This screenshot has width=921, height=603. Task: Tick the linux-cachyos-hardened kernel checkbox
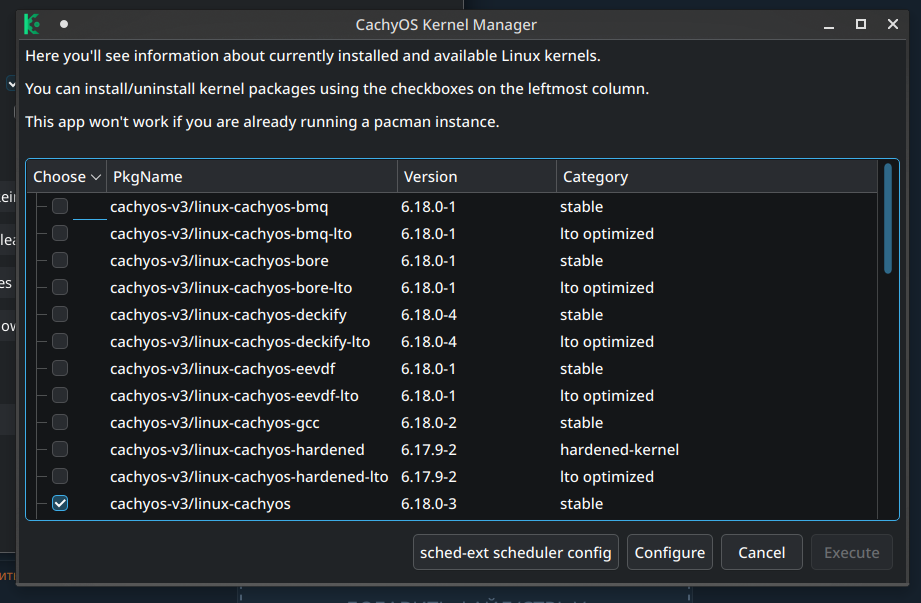[x=60, y=450]
